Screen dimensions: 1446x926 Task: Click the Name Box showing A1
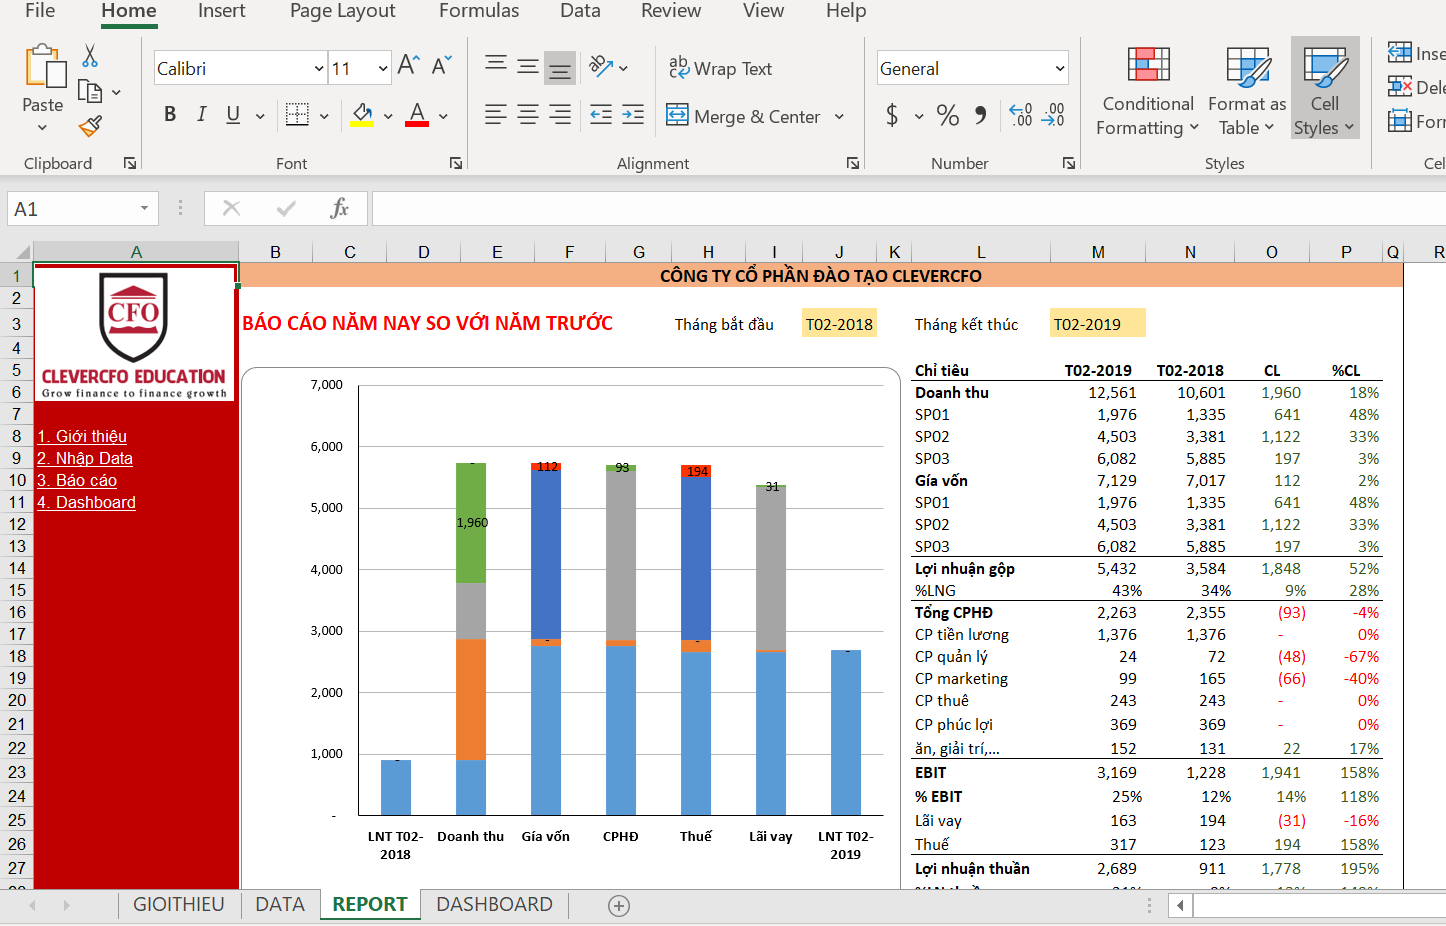(70, 209)
